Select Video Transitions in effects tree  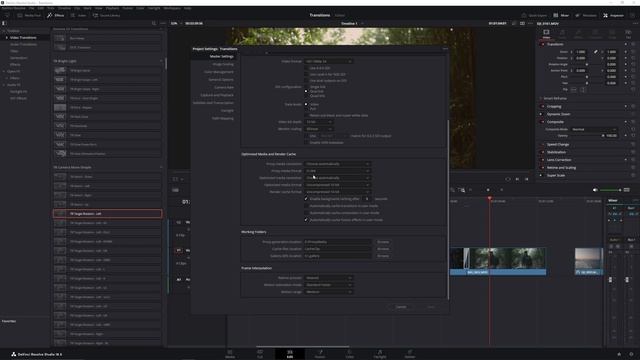23,38
